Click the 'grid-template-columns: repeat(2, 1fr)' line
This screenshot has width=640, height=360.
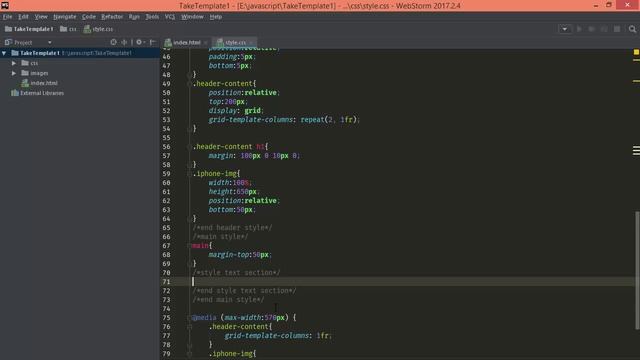click(284, 120)
